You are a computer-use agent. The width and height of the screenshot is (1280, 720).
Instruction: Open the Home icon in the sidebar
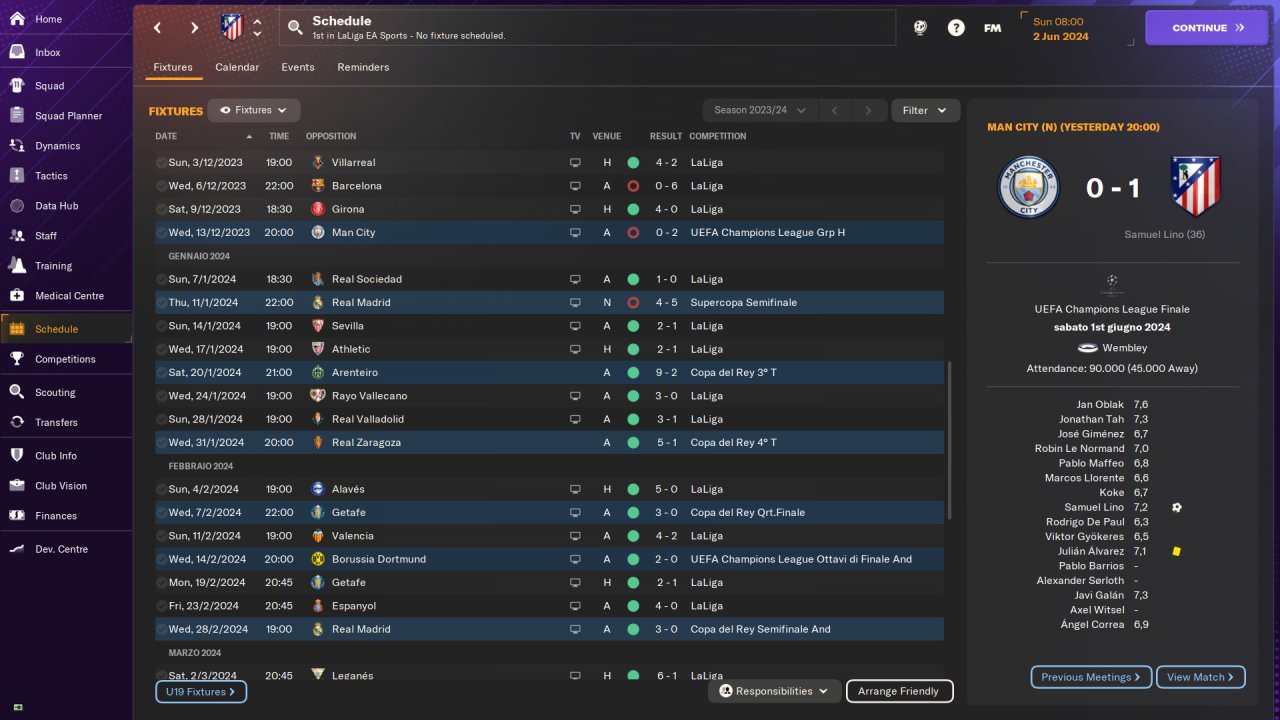click(x=17, y=19)
